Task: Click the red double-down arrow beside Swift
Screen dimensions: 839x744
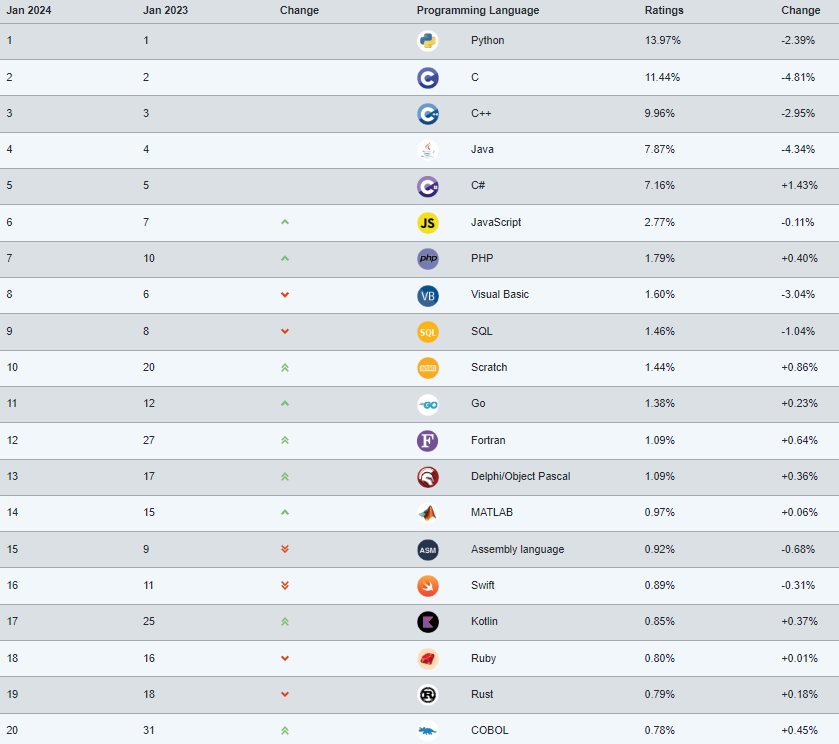Action: 285,586
